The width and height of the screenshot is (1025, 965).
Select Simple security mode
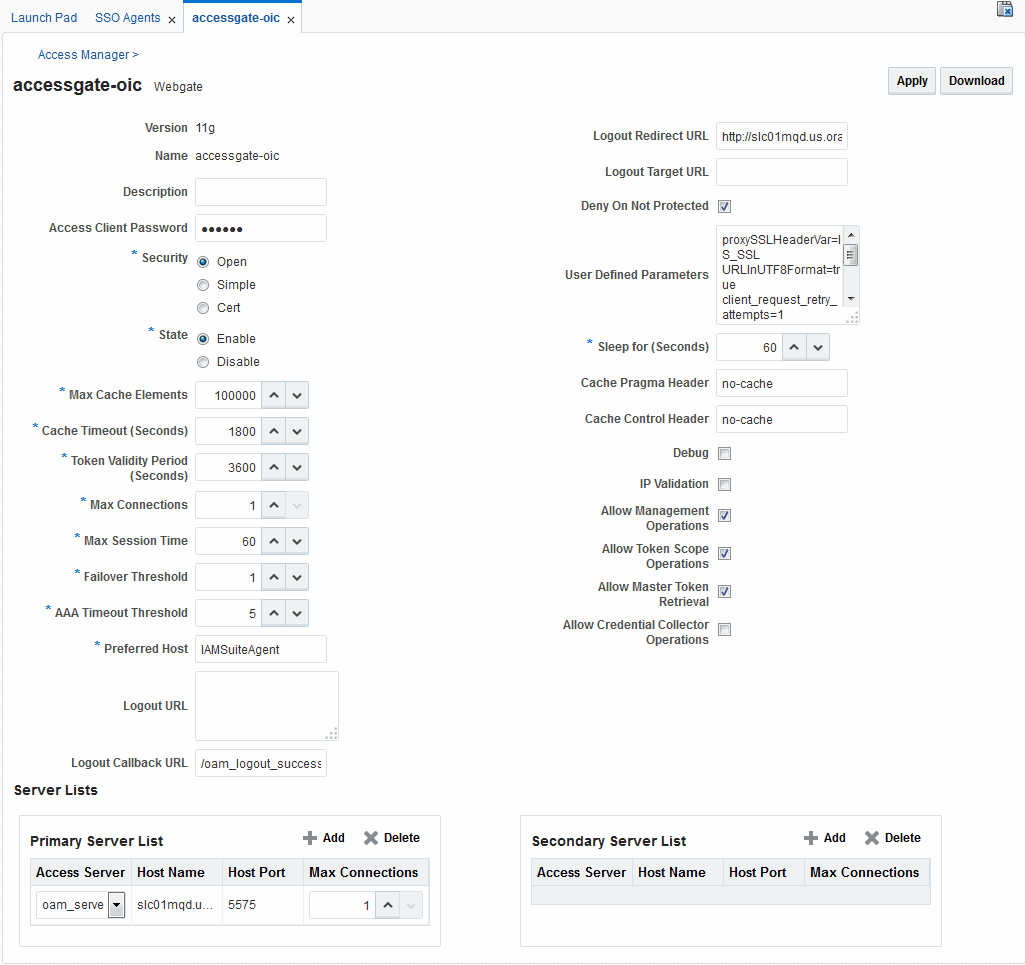point(203,285)
